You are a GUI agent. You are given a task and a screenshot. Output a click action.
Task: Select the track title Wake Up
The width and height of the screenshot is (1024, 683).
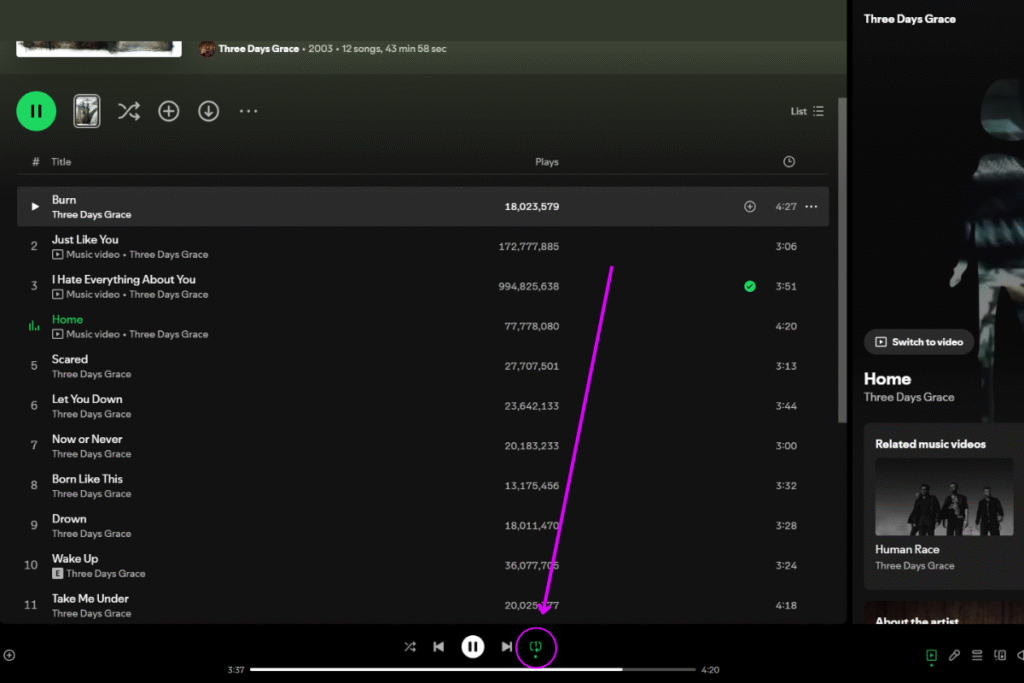(75, 558)
